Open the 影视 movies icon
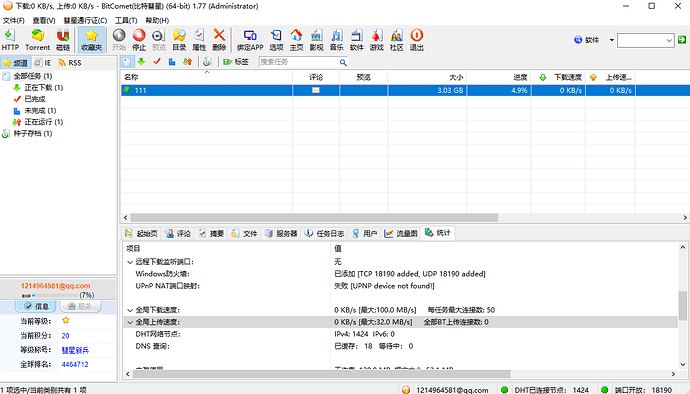690x394 pixels. click(316, 40)
